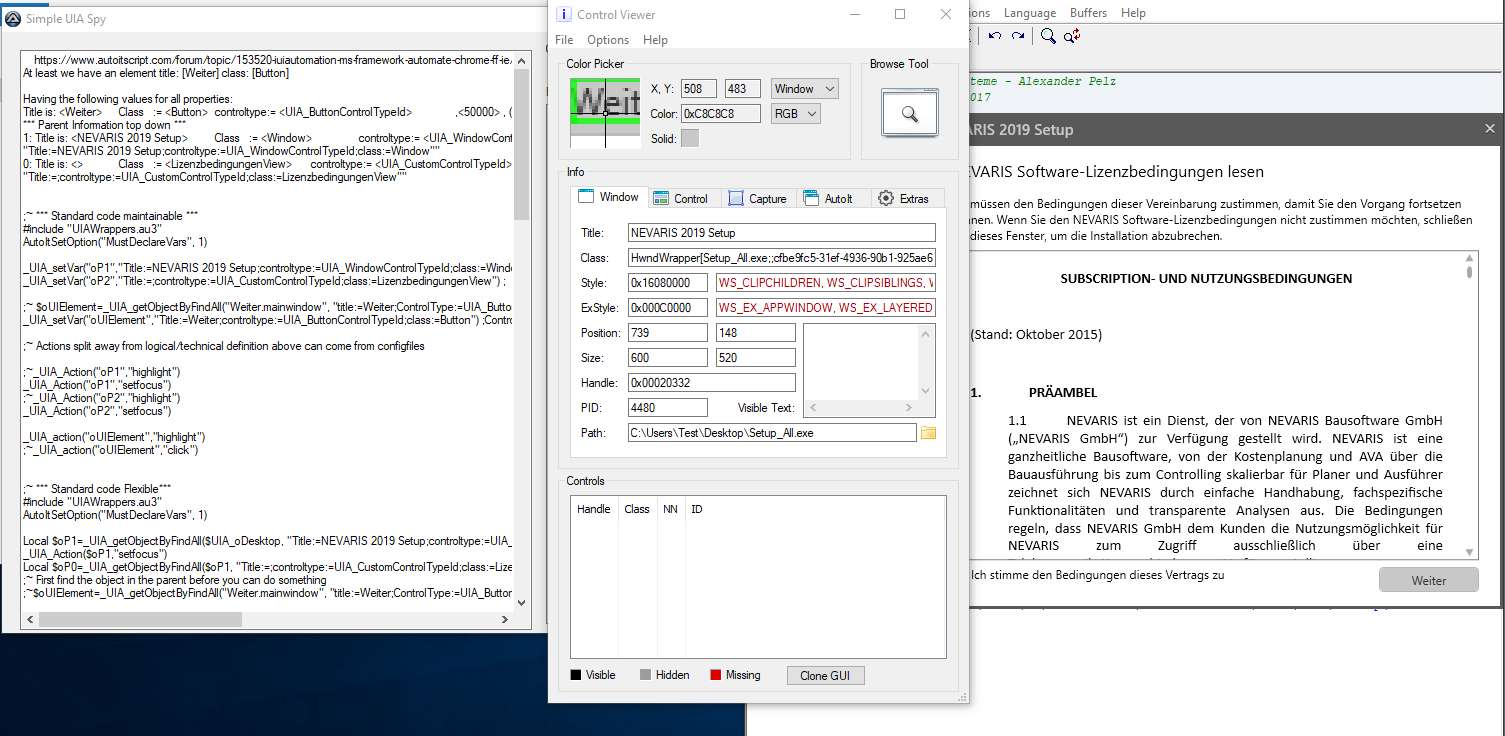Click the Color value field 0xC8C8C8
The image size is (1505, 736).
coord(721,113)
